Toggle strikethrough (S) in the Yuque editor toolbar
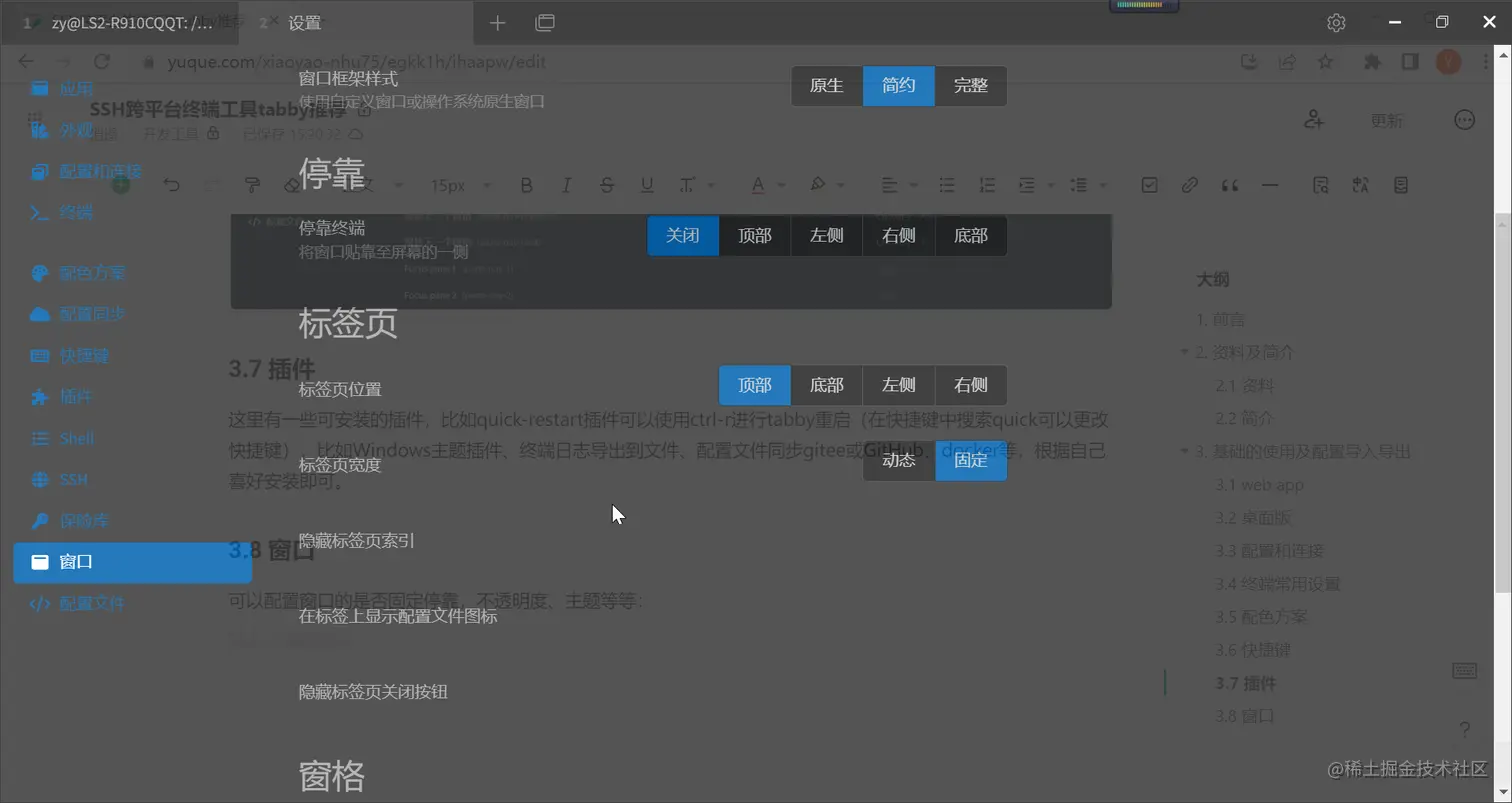This screenshot has width=1512, height=803. (x=606, y=185)
